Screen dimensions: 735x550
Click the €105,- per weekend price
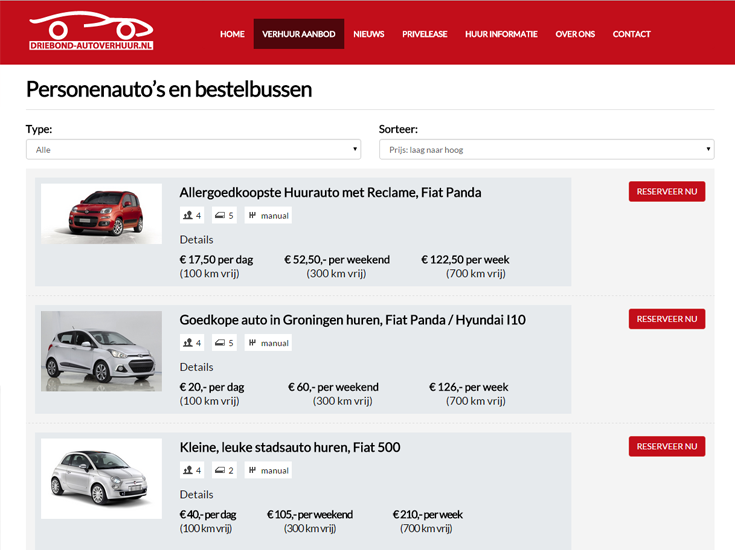point(309,515)
